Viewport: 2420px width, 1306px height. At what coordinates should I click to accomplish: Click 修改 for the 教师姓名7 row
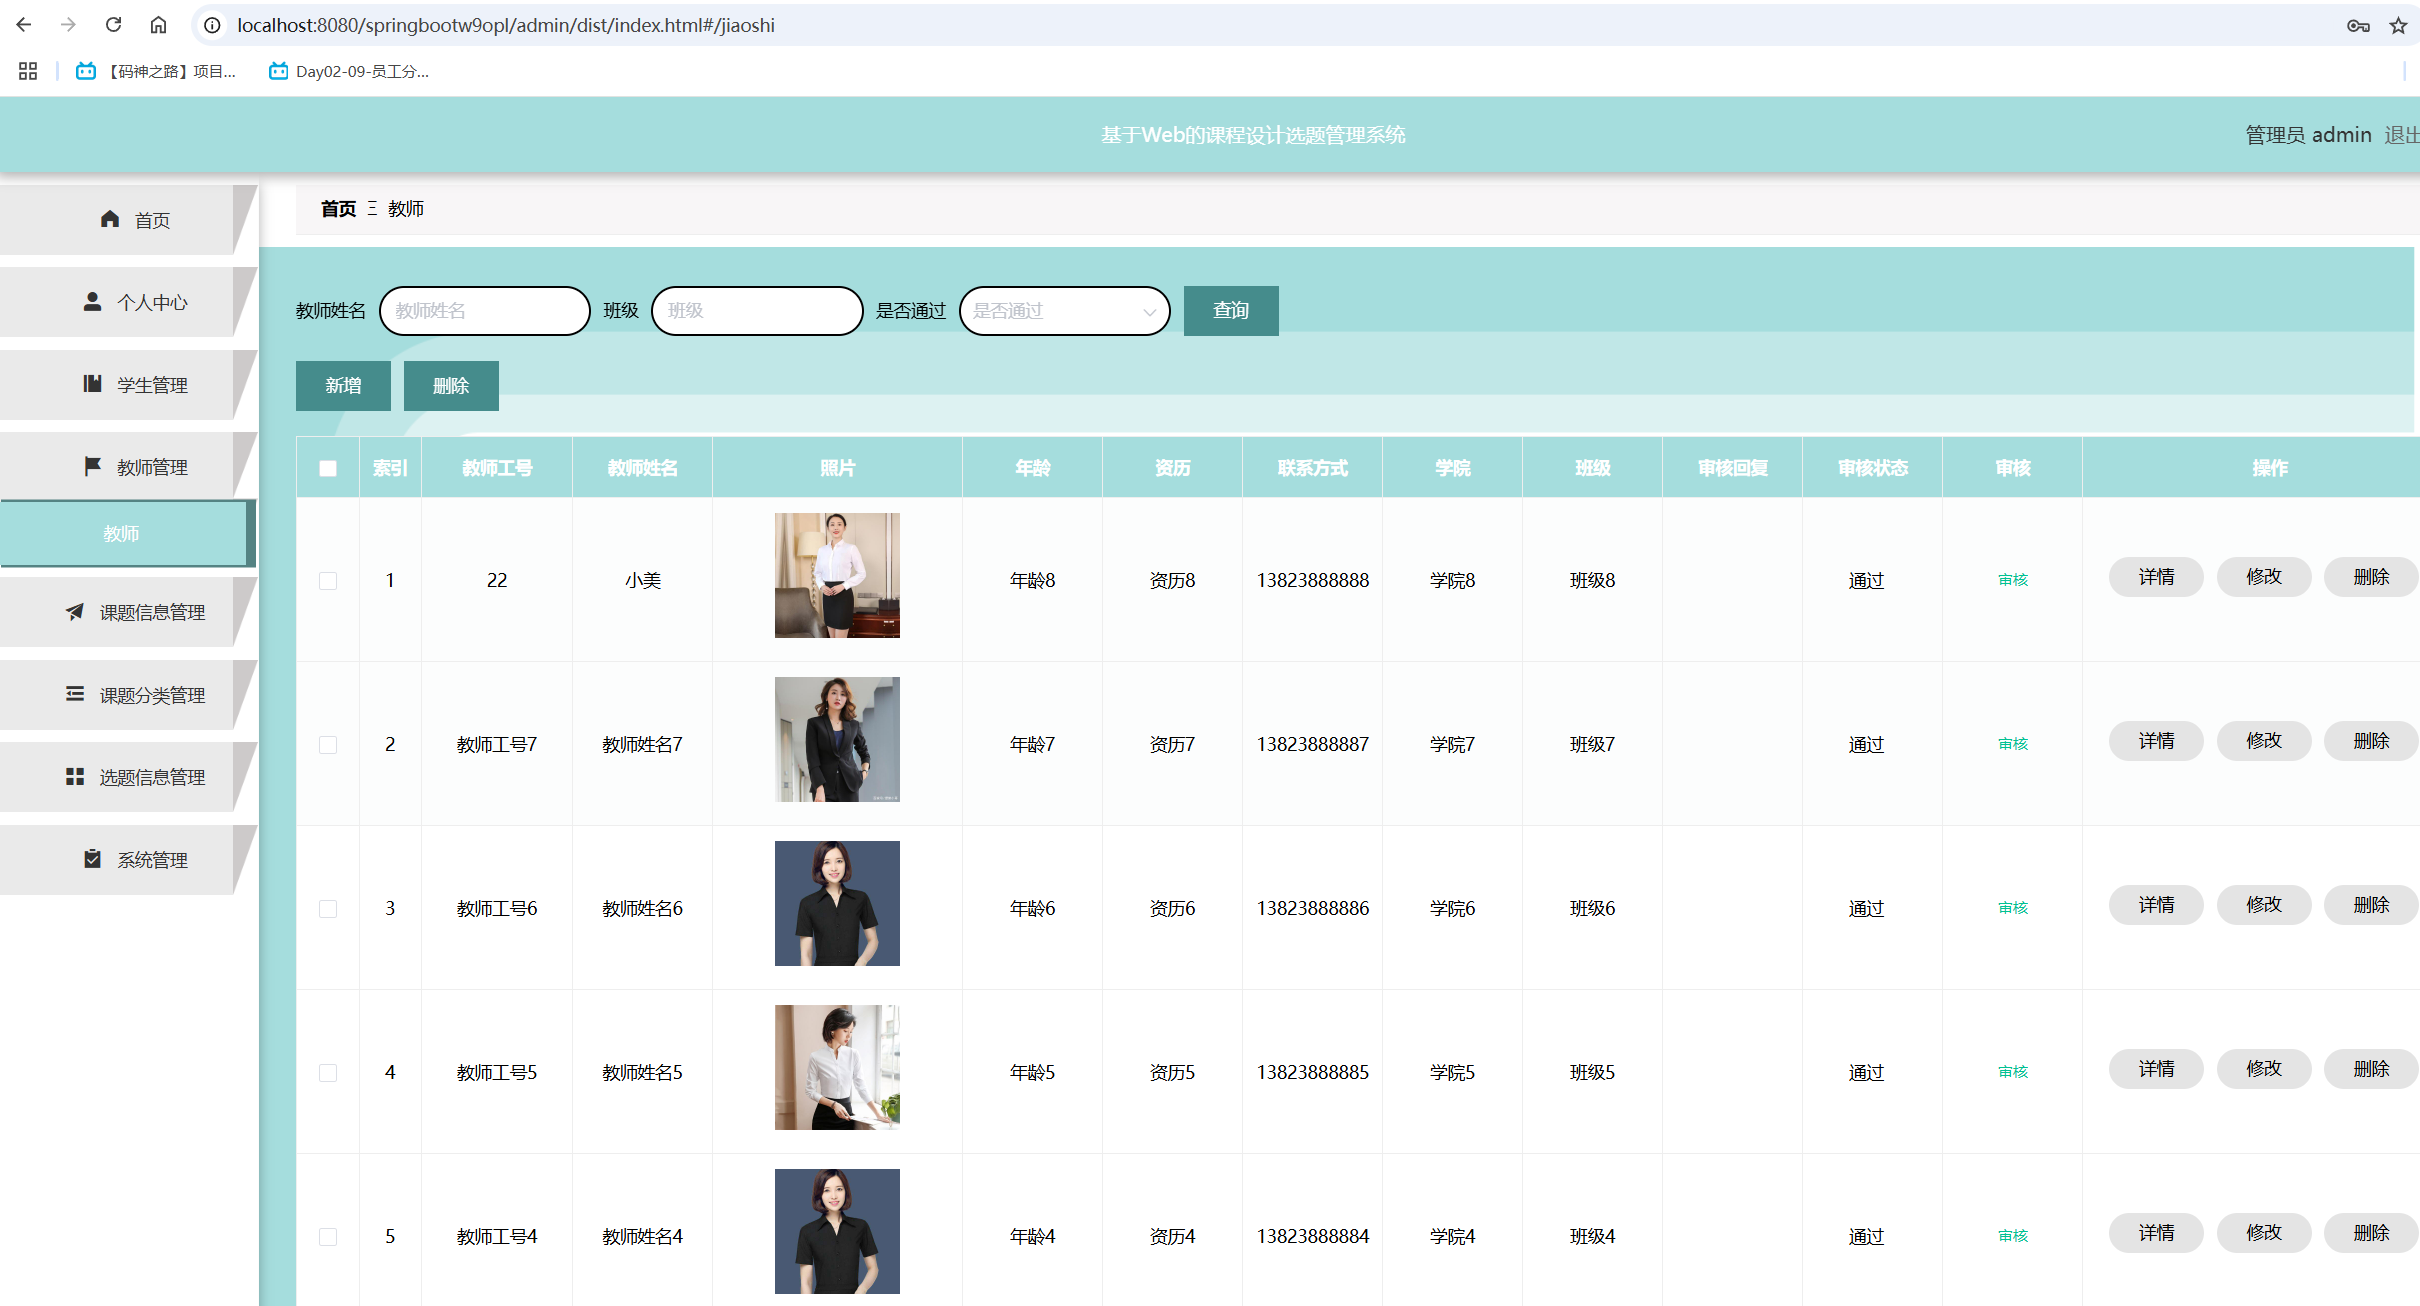pos(2264,741)
